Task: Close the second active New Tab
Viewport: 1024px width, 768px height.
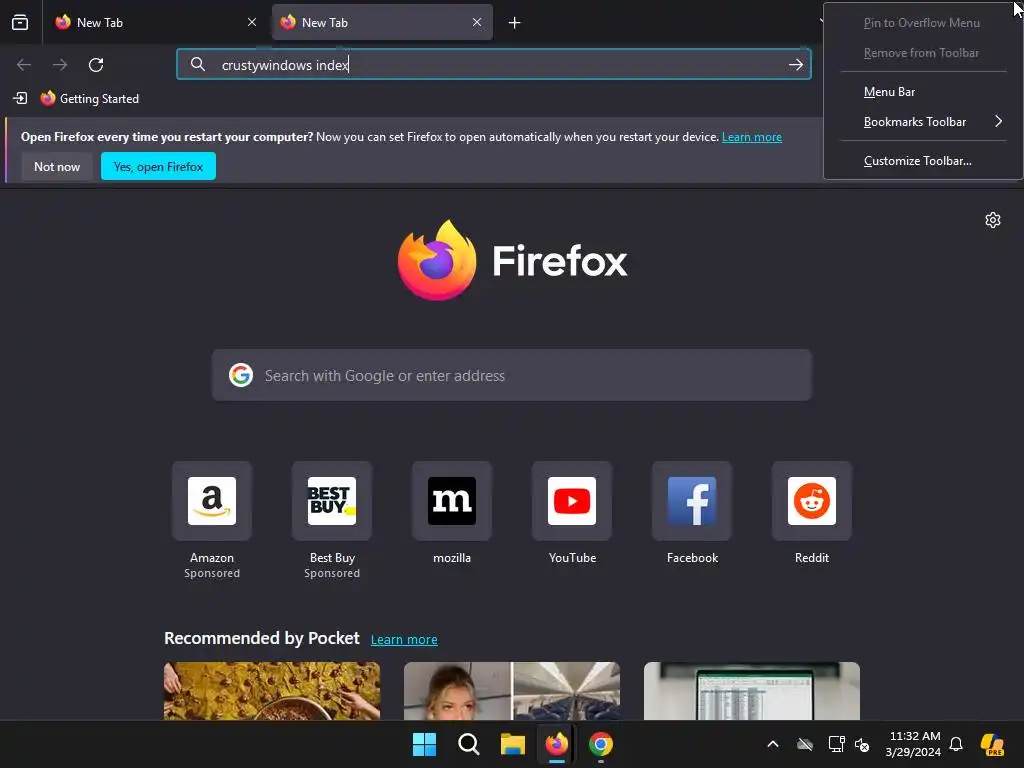Action: tap(477, 22)
